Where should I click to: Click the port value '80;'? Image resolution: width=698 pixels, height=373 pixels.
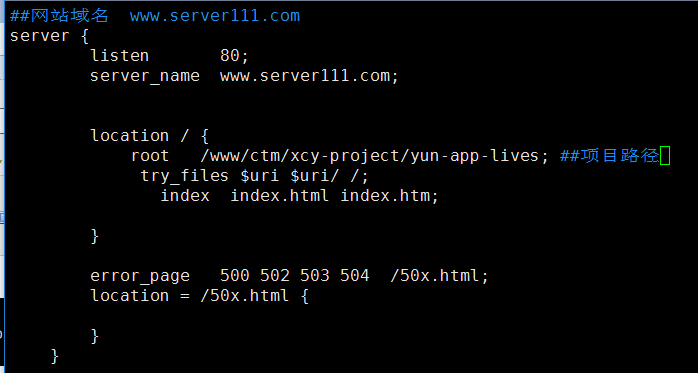234,56
